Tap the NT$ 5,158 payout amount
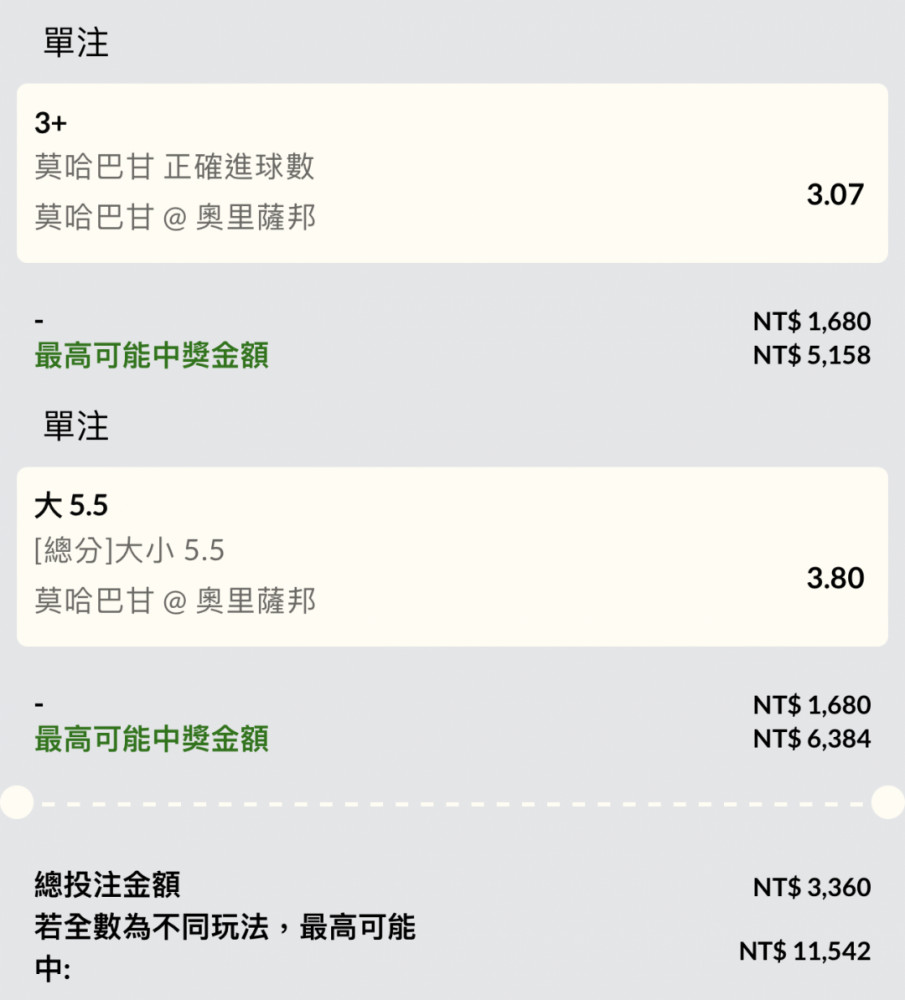This screenshot has height=1000, width=905. [812, 355]
